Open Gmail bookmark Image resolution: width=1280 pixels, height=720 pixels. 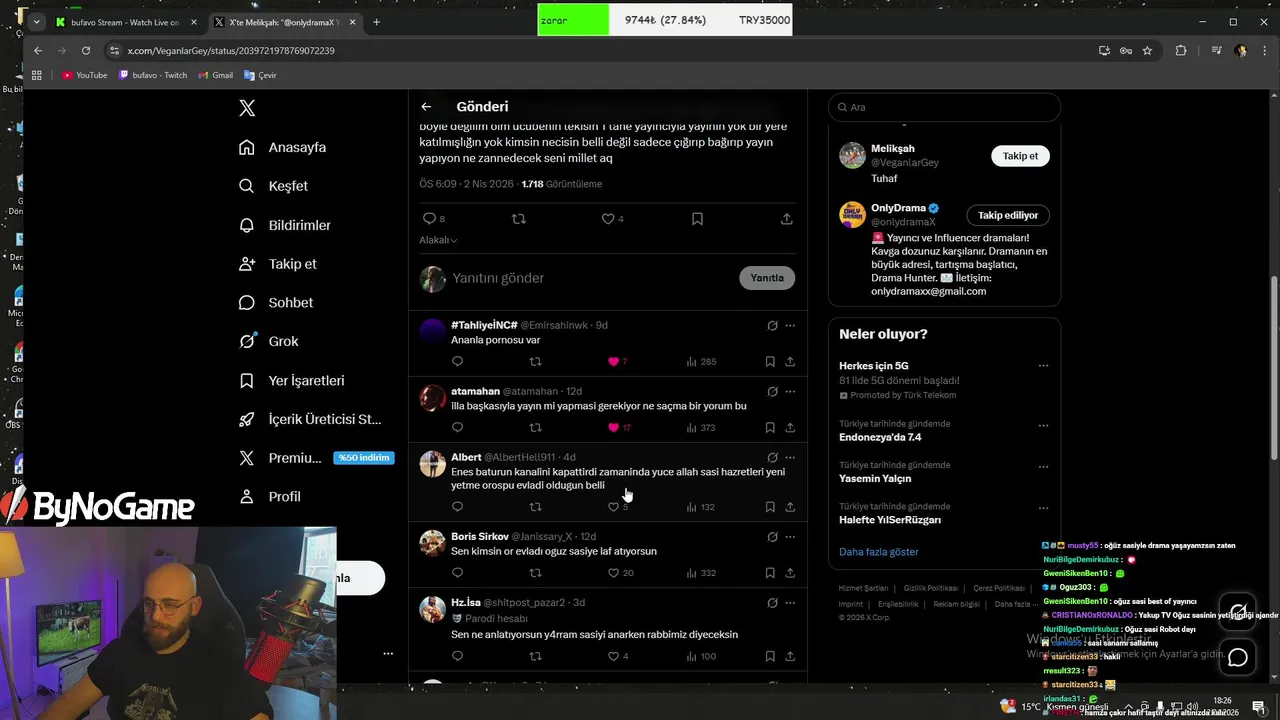pos(215,75)
